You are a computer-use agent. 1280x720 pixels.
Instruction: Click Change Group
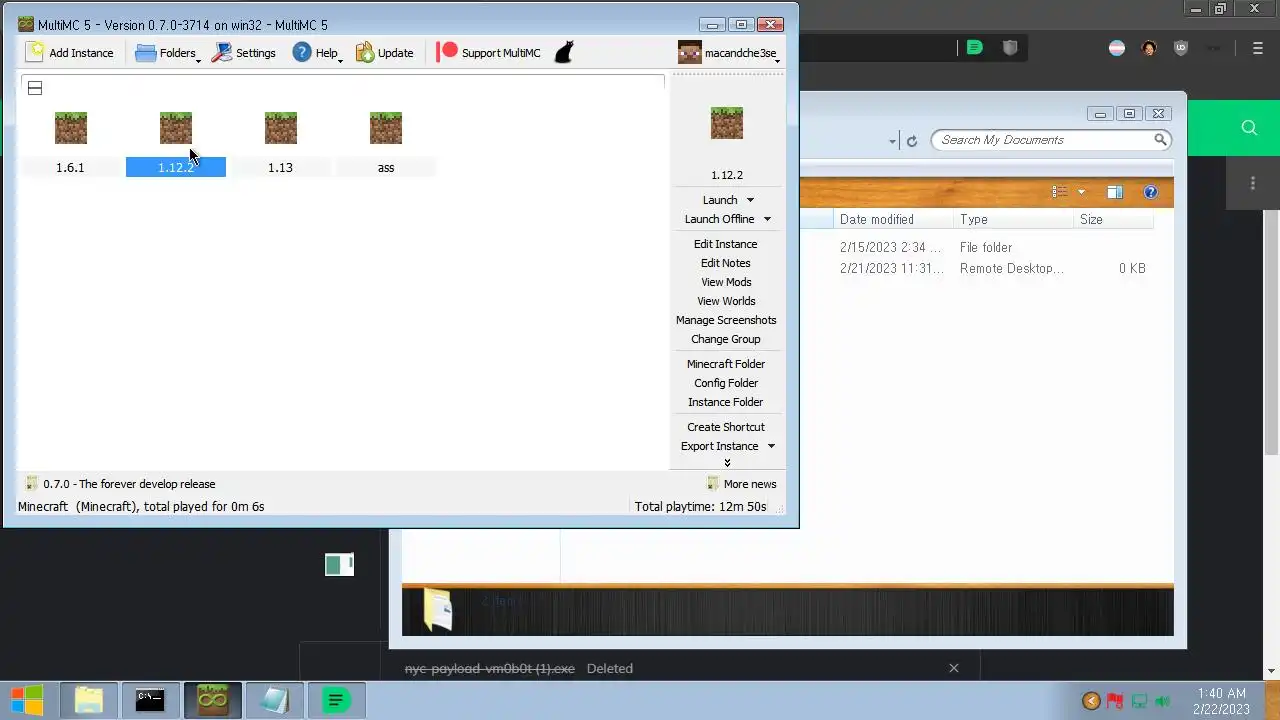coord(726,339)
